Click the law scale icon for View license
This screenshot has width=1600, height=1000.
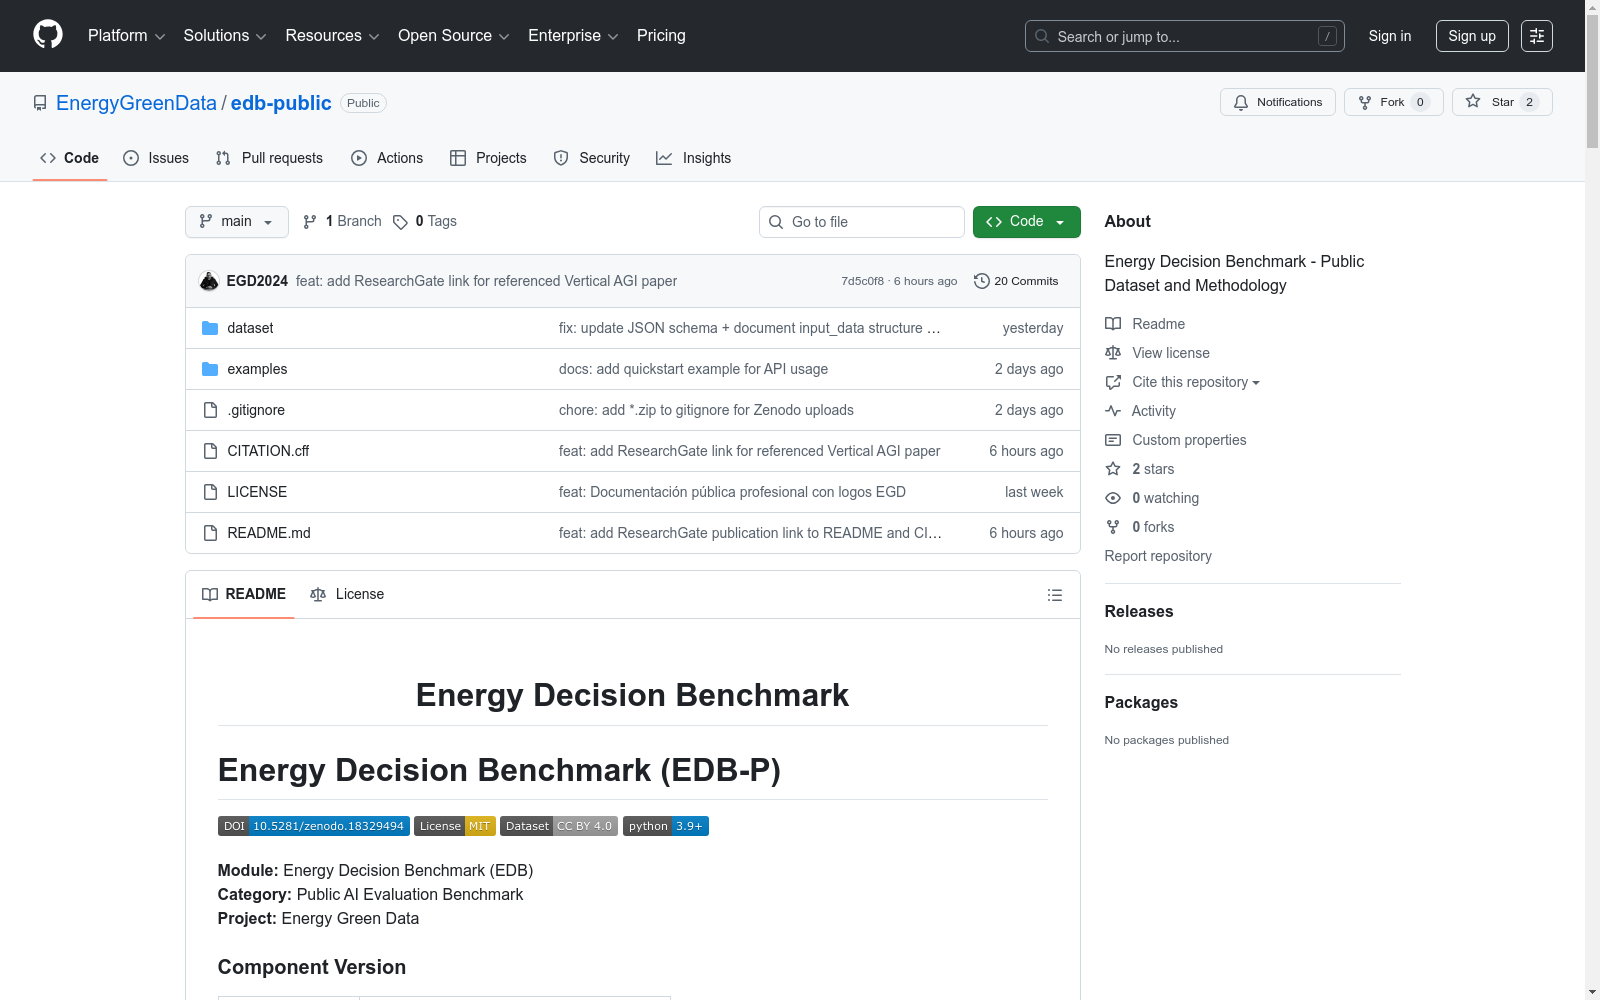pos(1113,353)
